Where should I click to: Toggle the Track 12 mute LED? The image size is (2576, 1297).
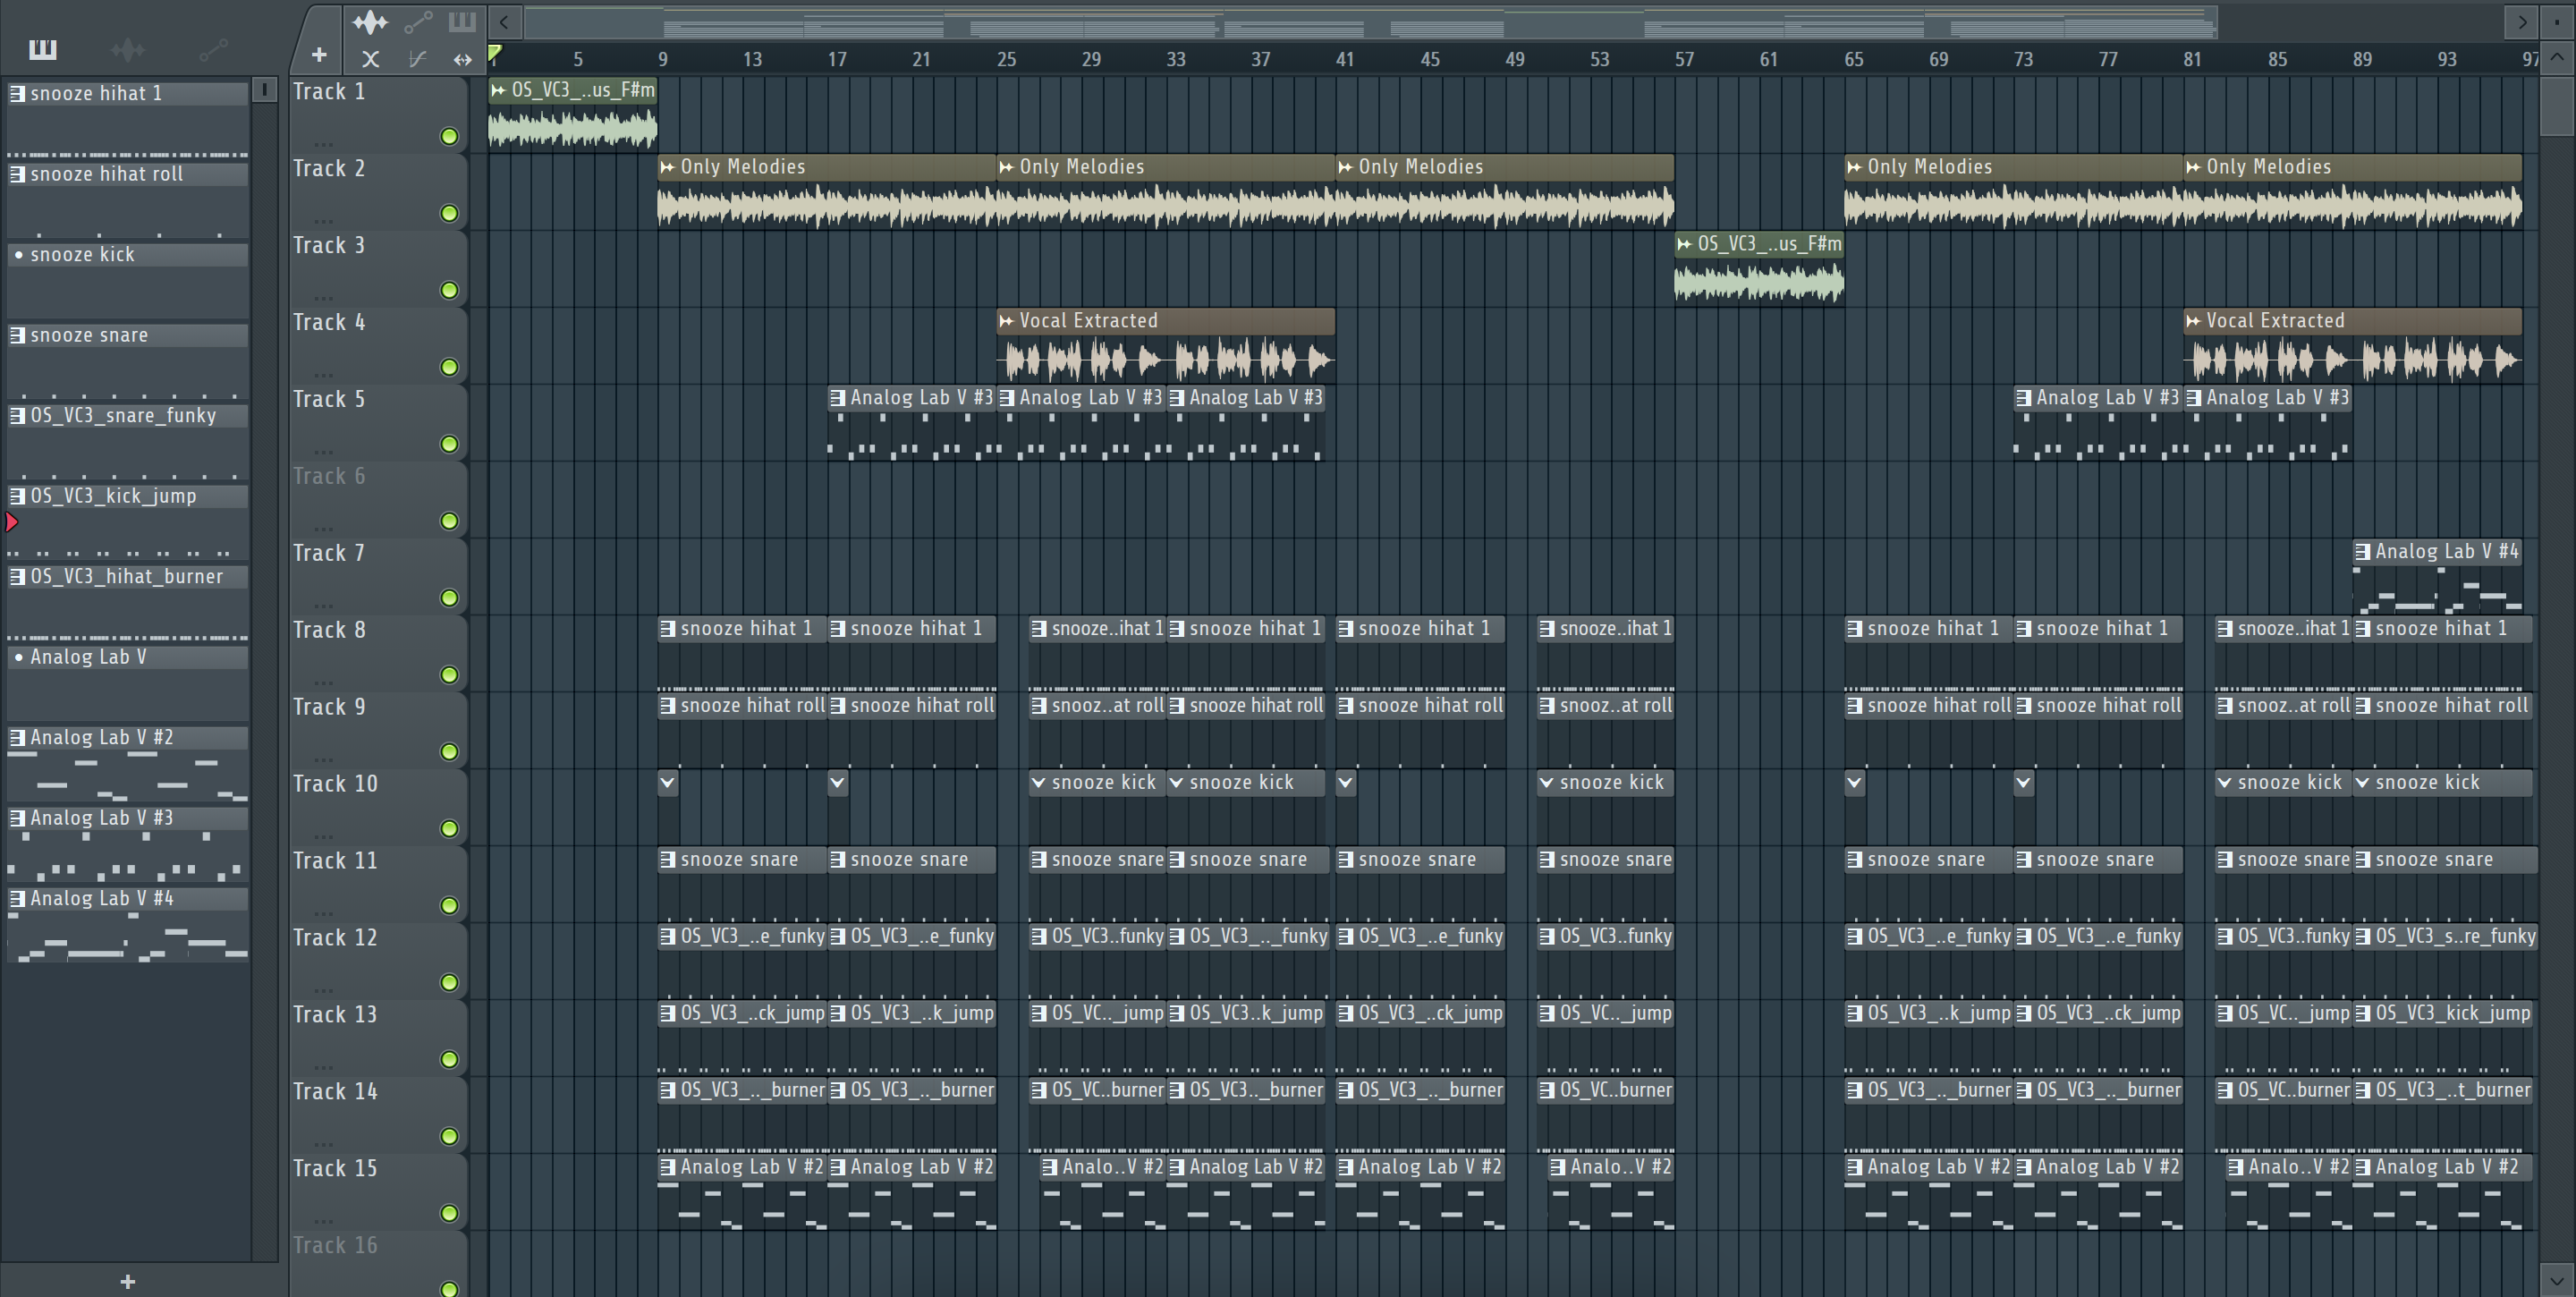449,983
